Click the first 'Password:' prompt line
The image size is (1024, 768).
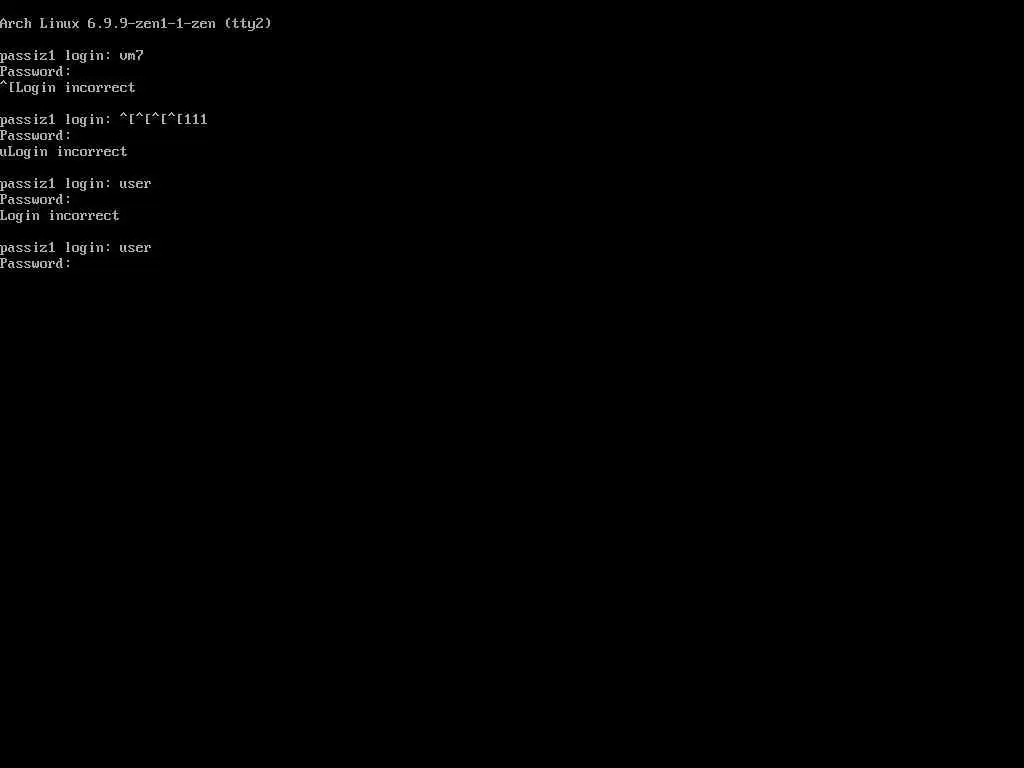(x=36, y=71)
